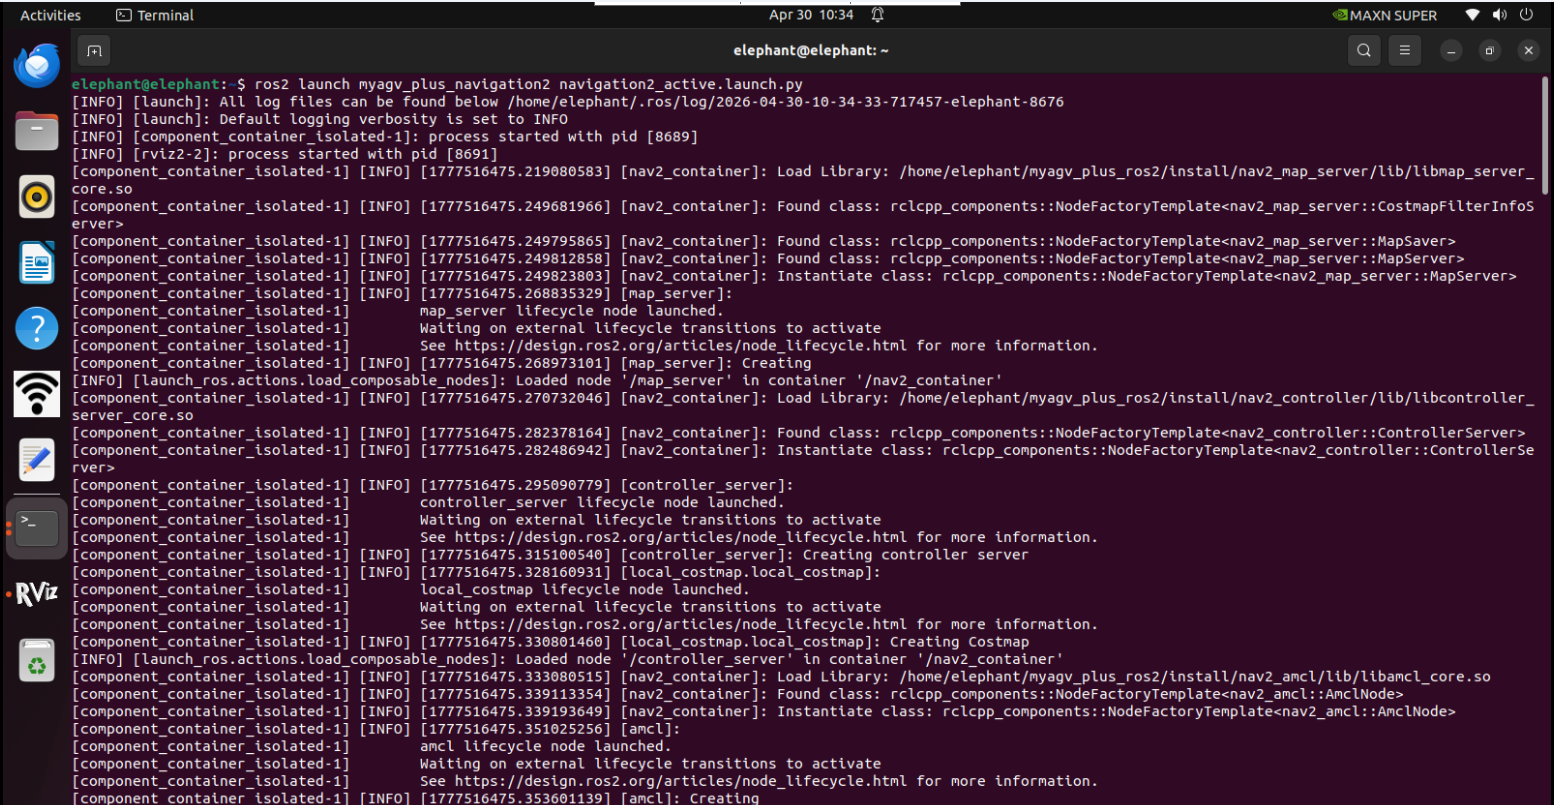Open the terminal search magnifier

1364,50
